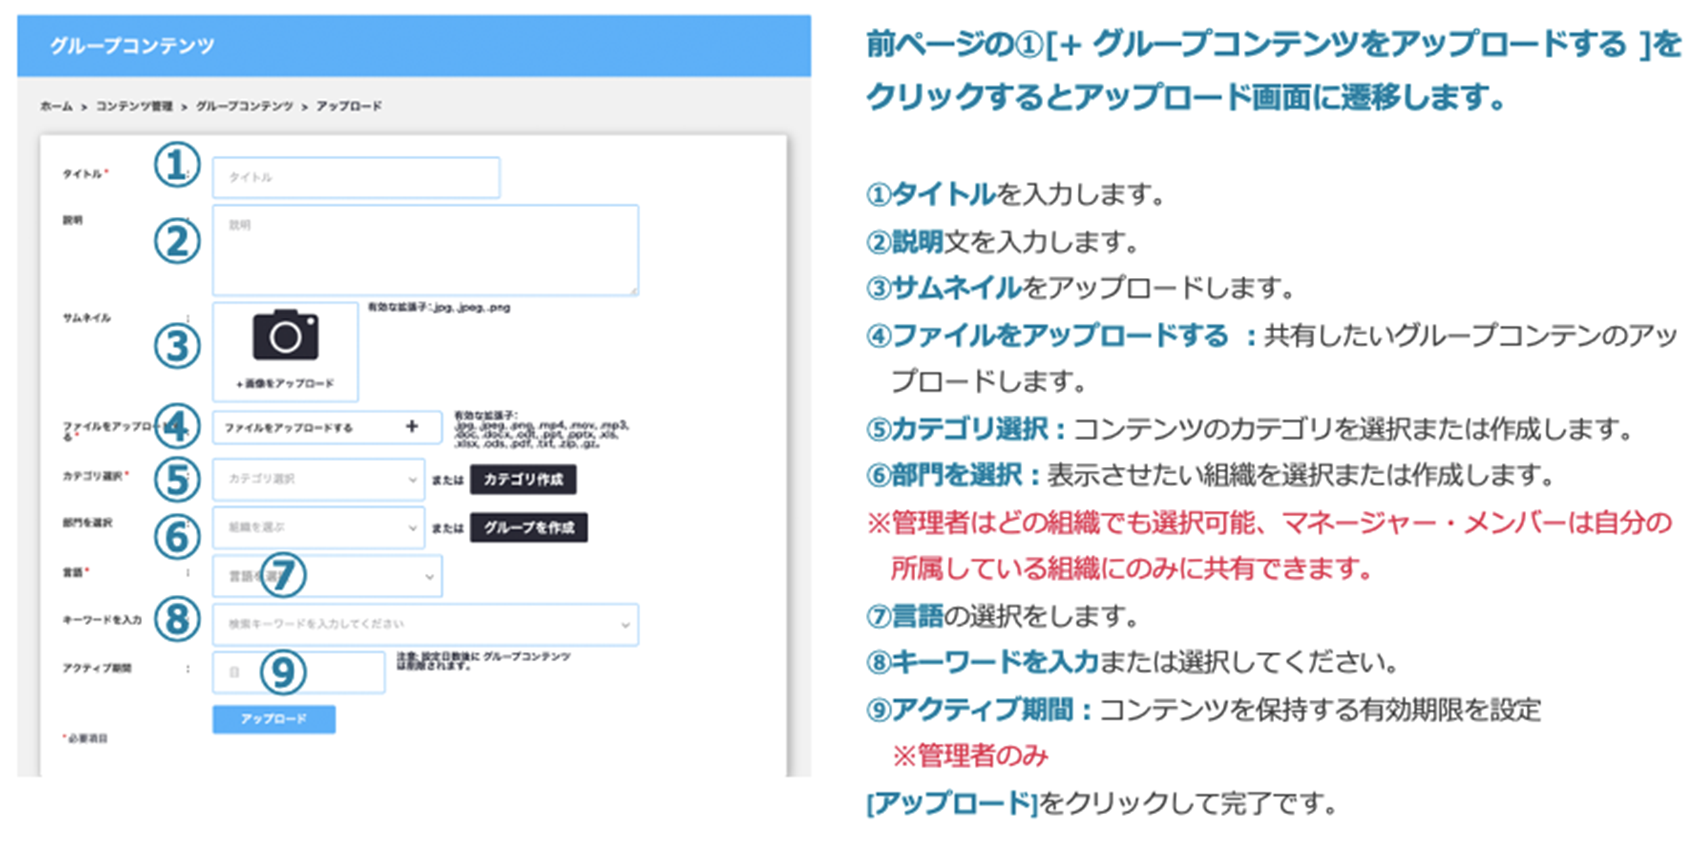
Task: Click the グループを作成 button
Action: [529, 527]
